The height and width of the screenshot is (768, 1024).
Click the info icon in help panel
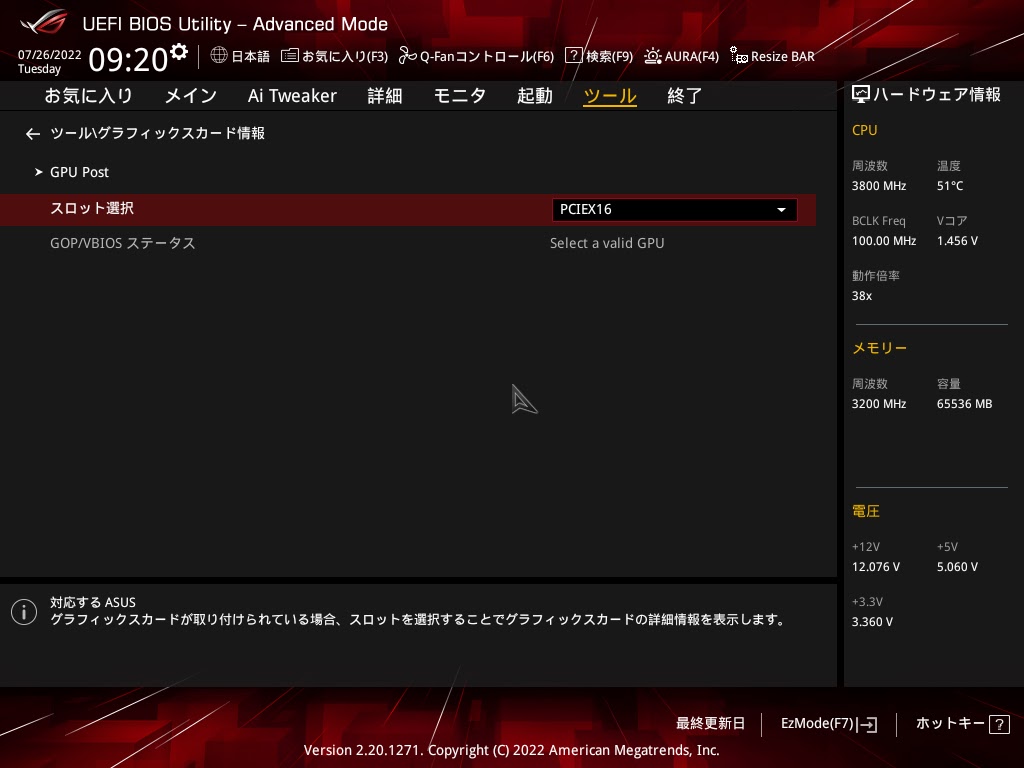coord(24,612)
